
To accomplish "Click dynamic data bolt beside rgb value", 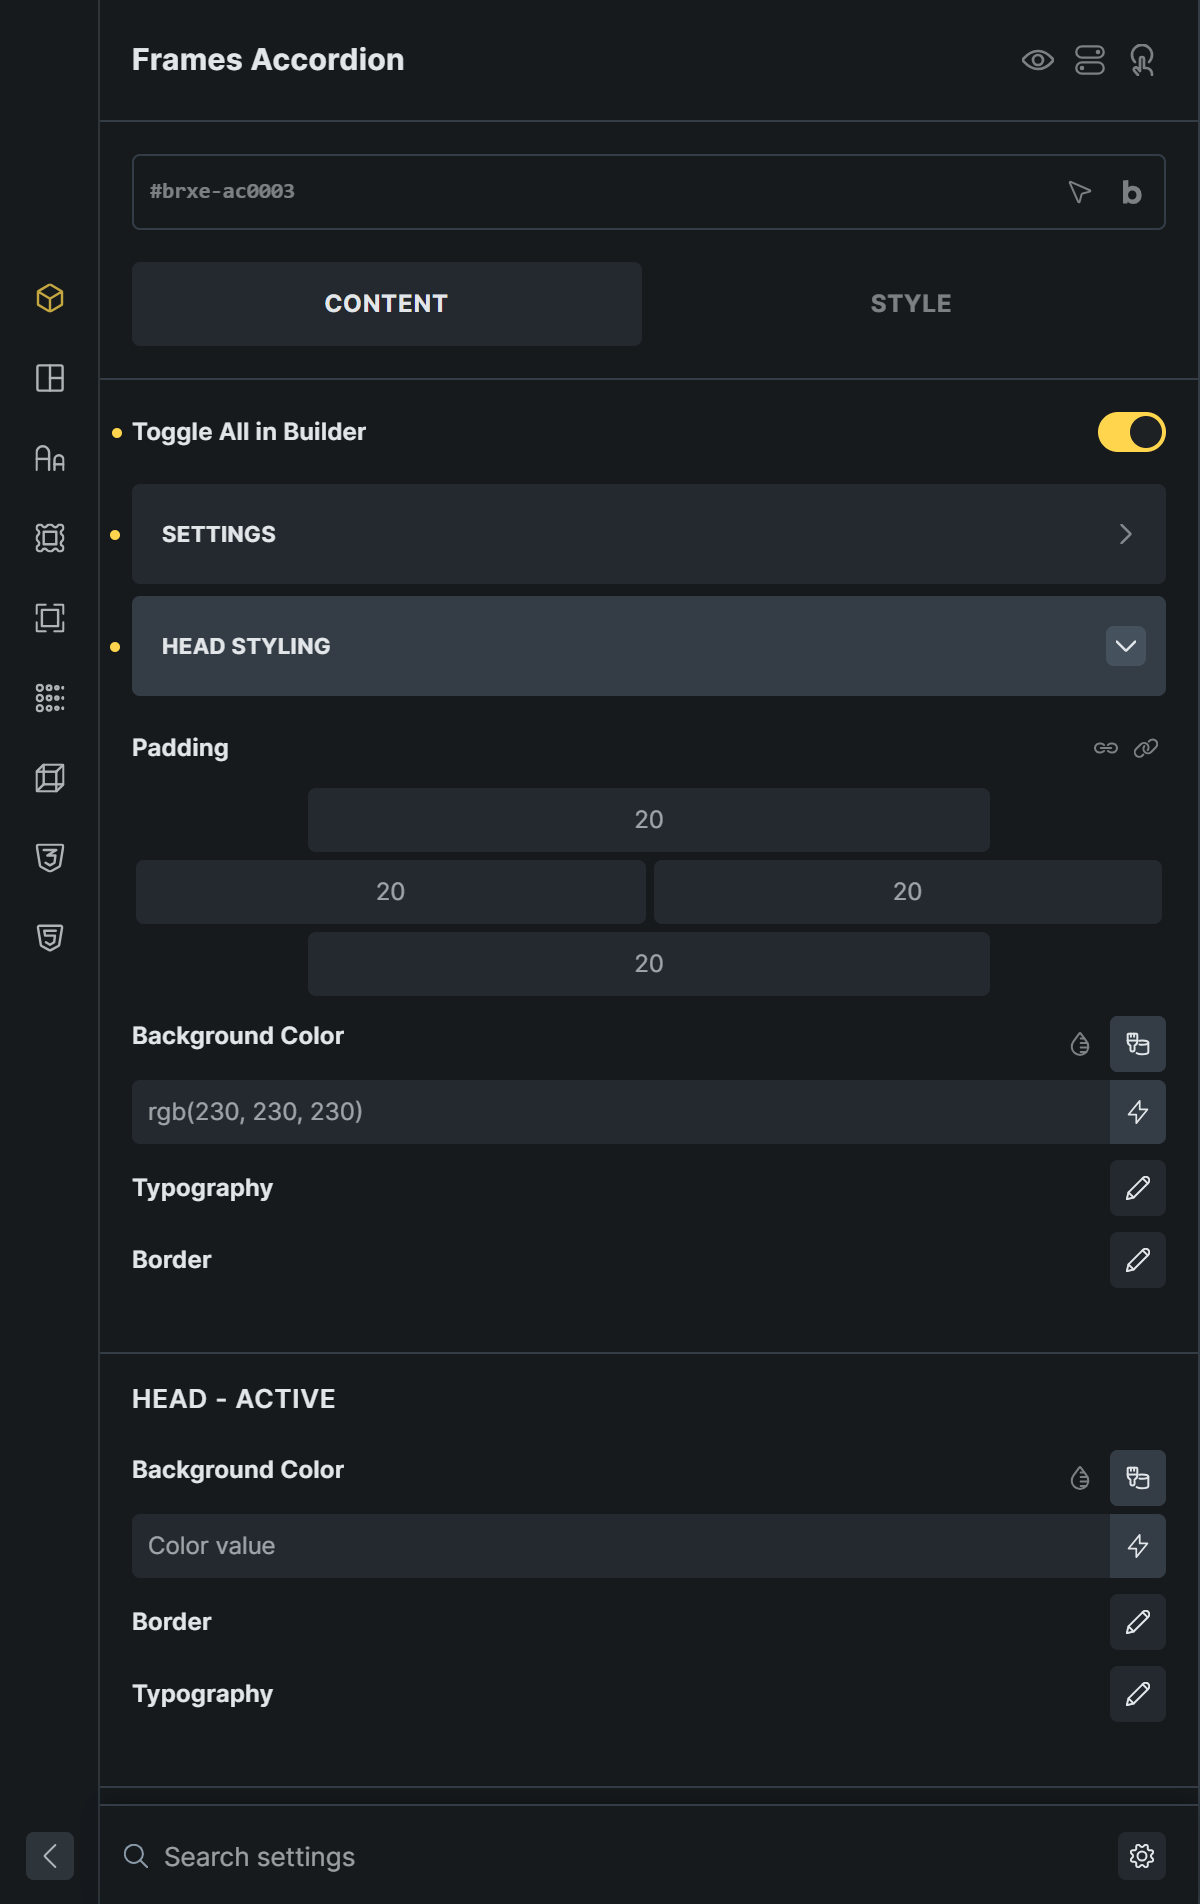I will 1138,1112.
